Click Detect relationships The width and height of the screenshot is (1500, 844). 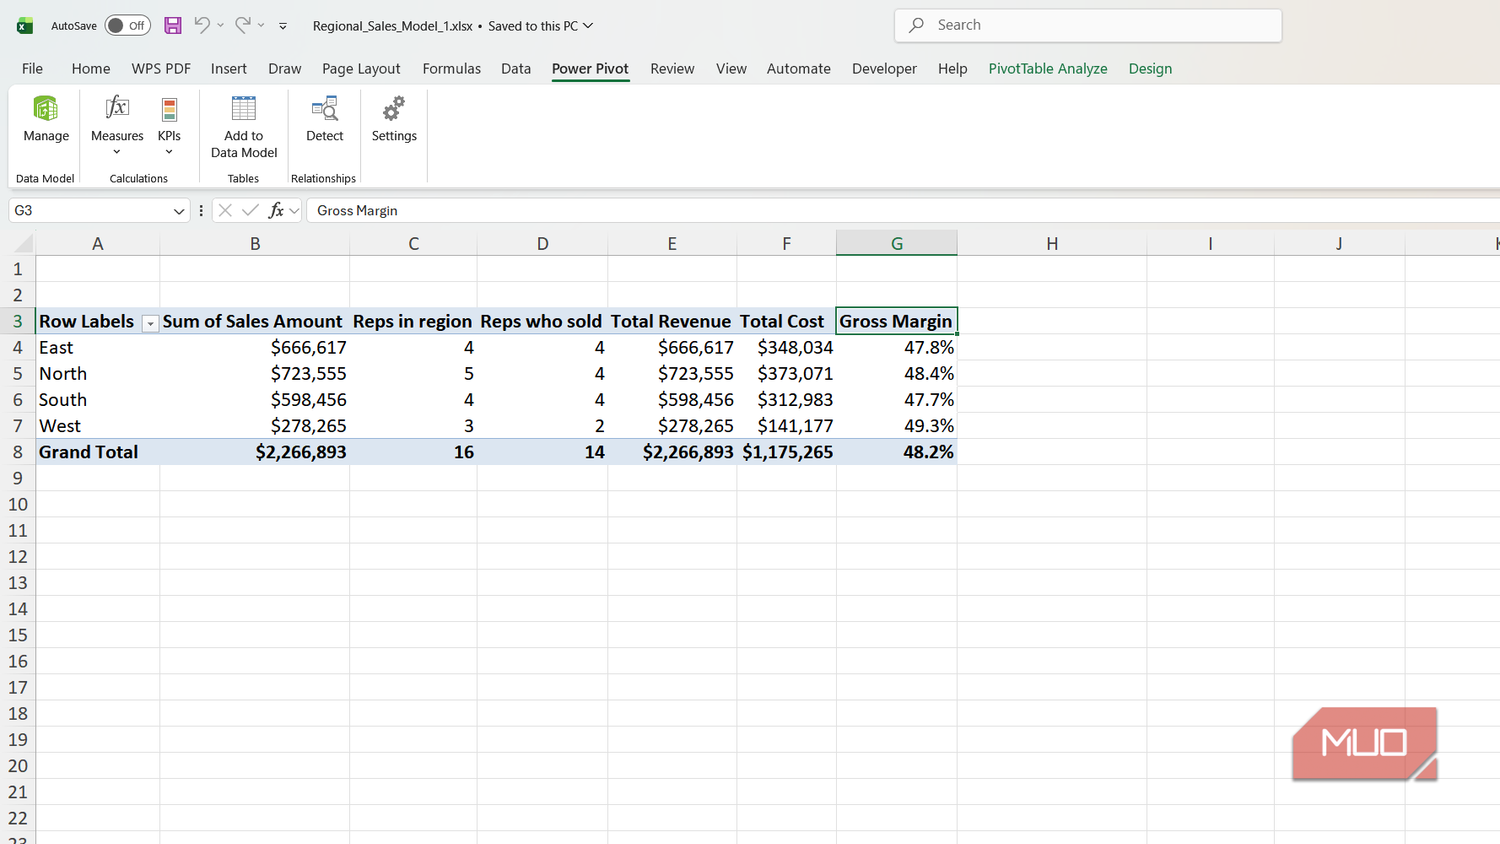(324, 120)
